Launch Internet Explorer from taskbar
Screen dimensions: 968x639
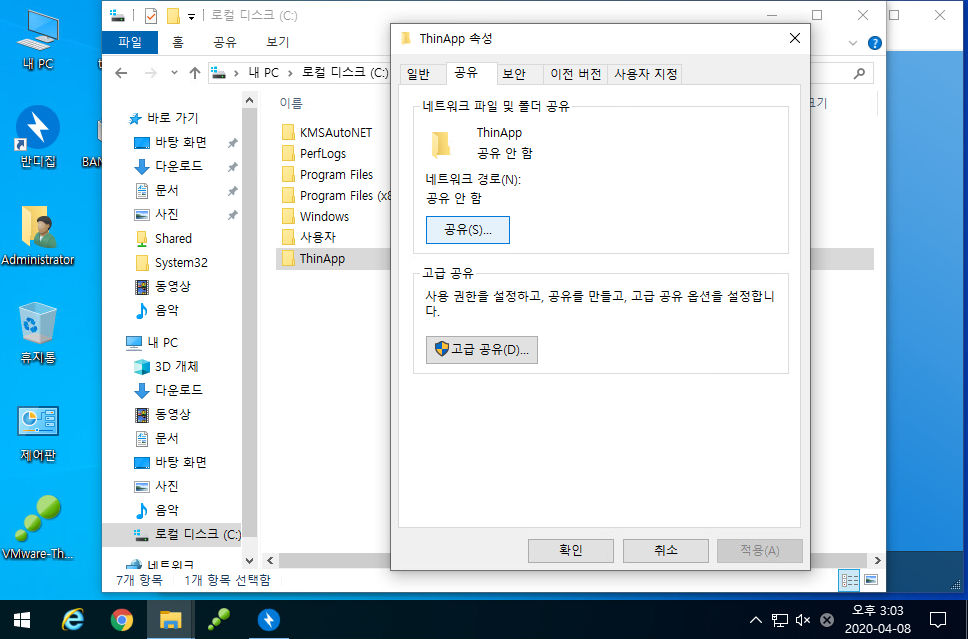(x=73, y=620)
